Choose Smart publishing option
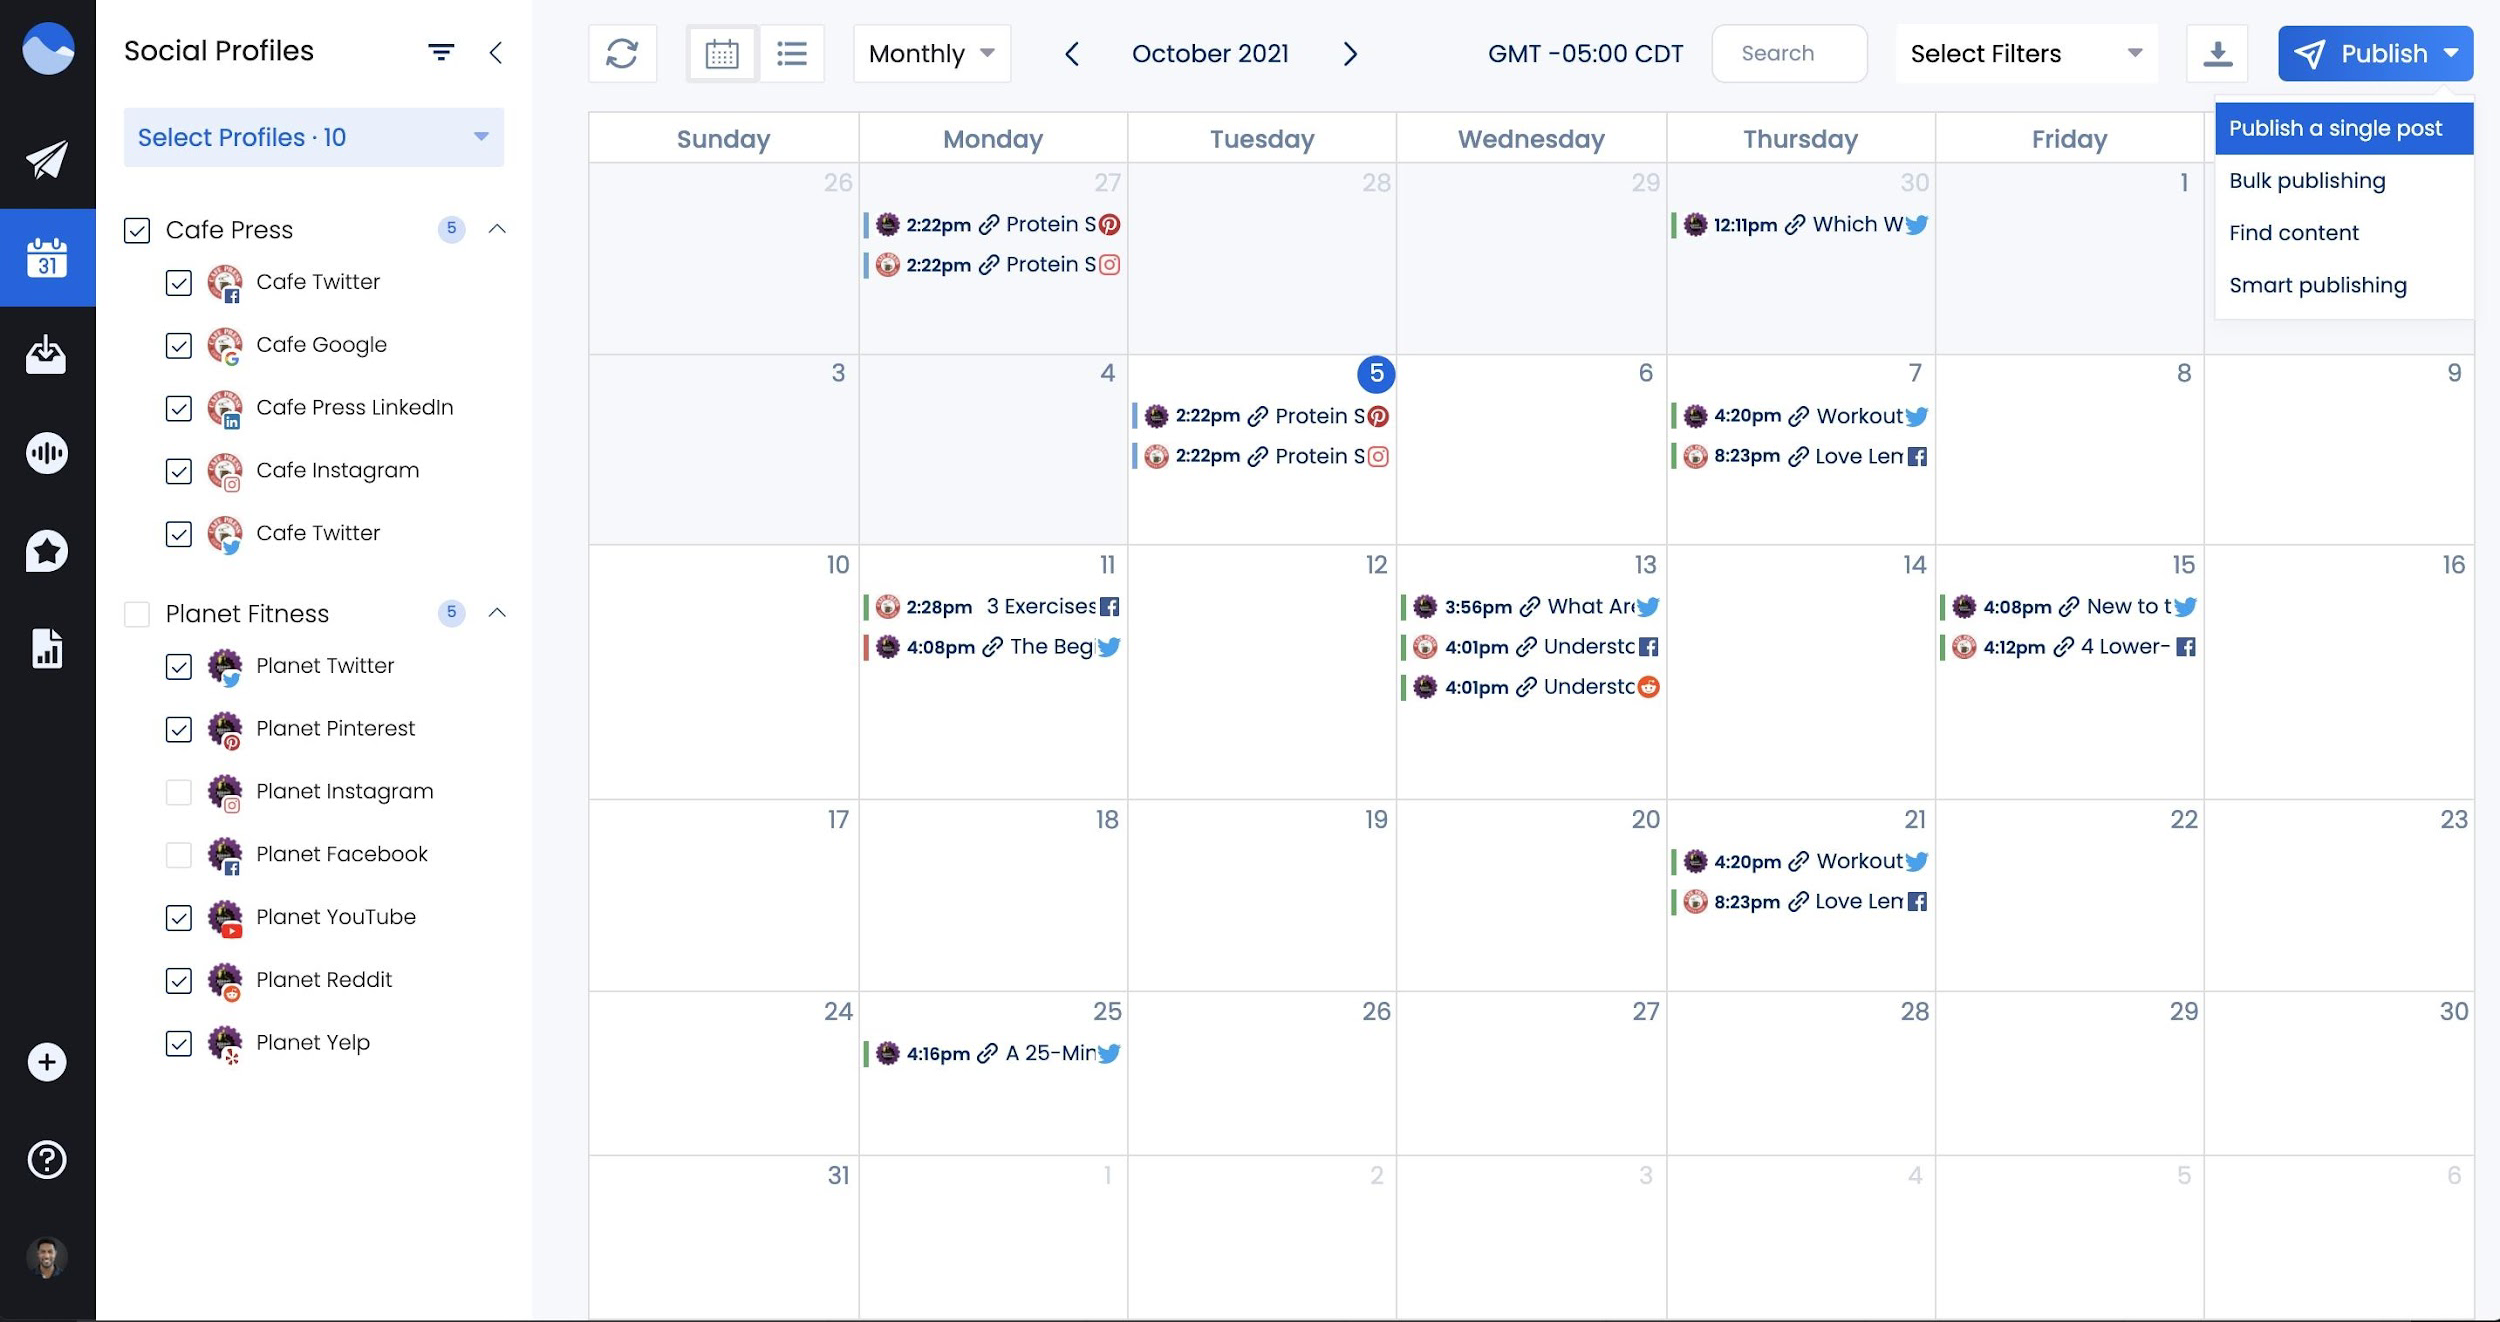 click(x=2319, y=285)
